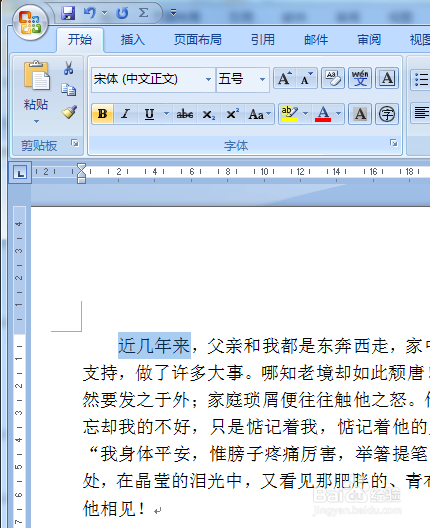
Task: Open the 审阅 tab
Action: click(x=369, y=40)
